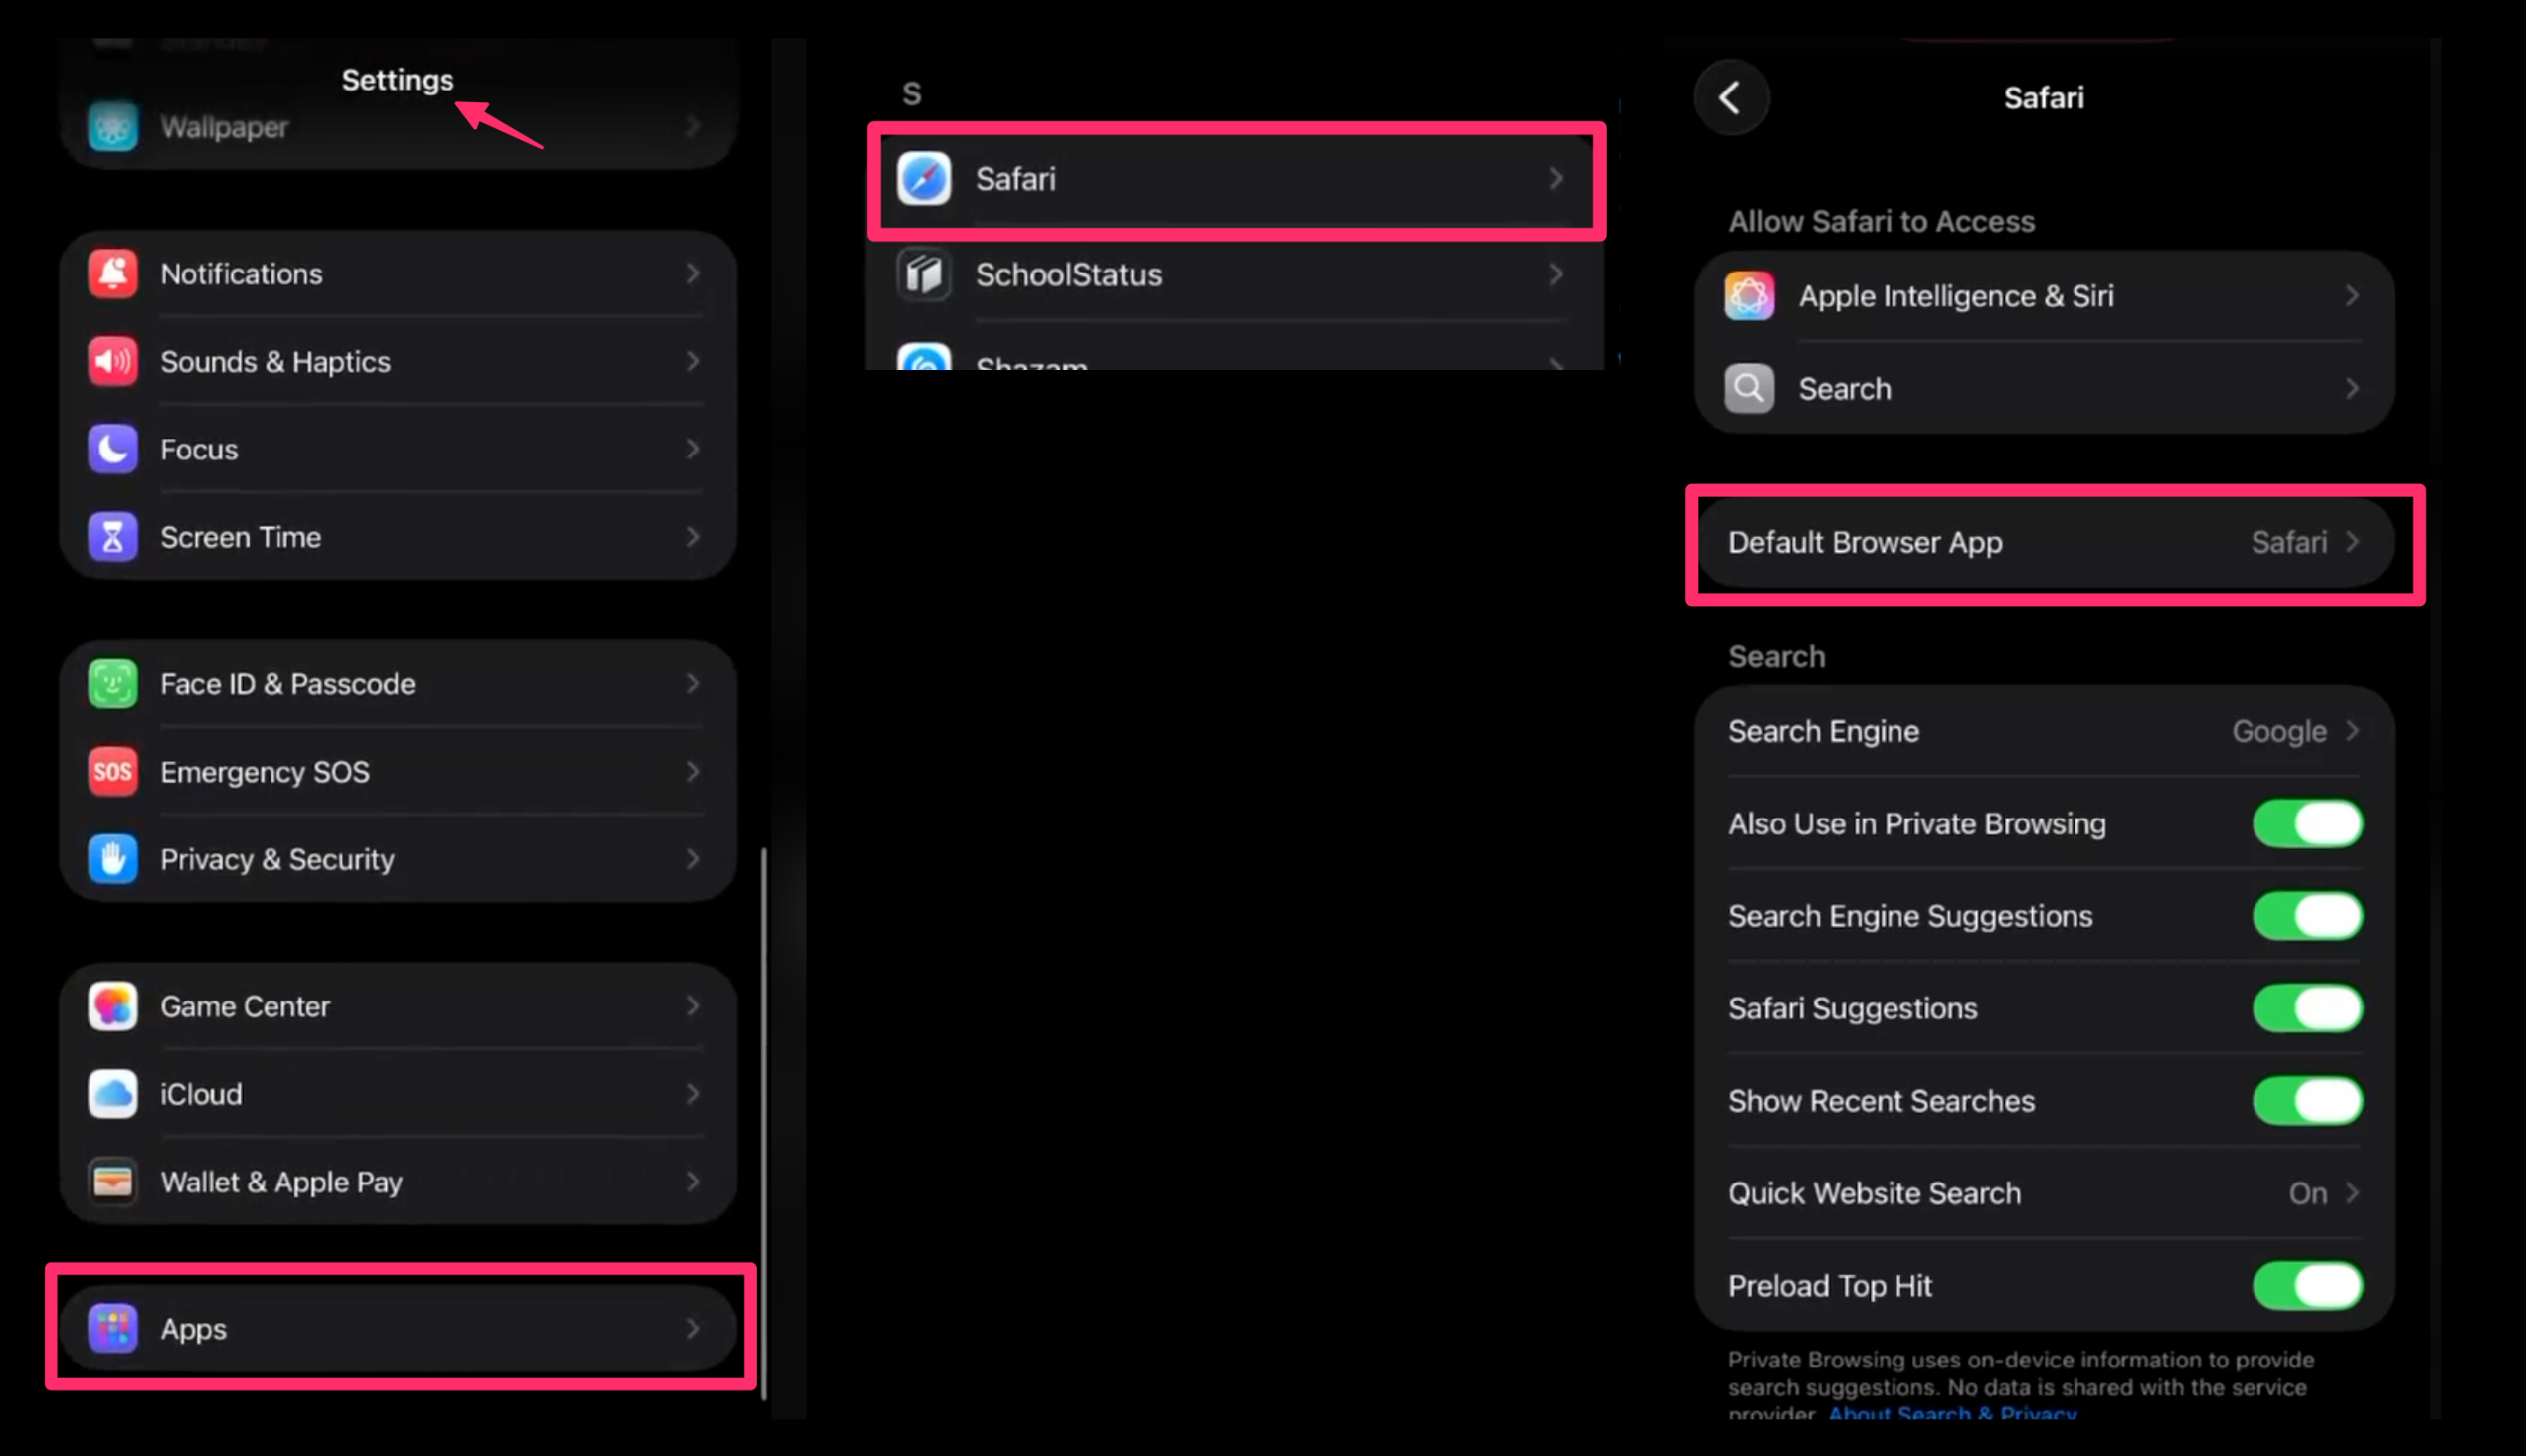The image size is (2526, 1456).
Task: Open the Apps row chevron
Action: pos(693,1328)
